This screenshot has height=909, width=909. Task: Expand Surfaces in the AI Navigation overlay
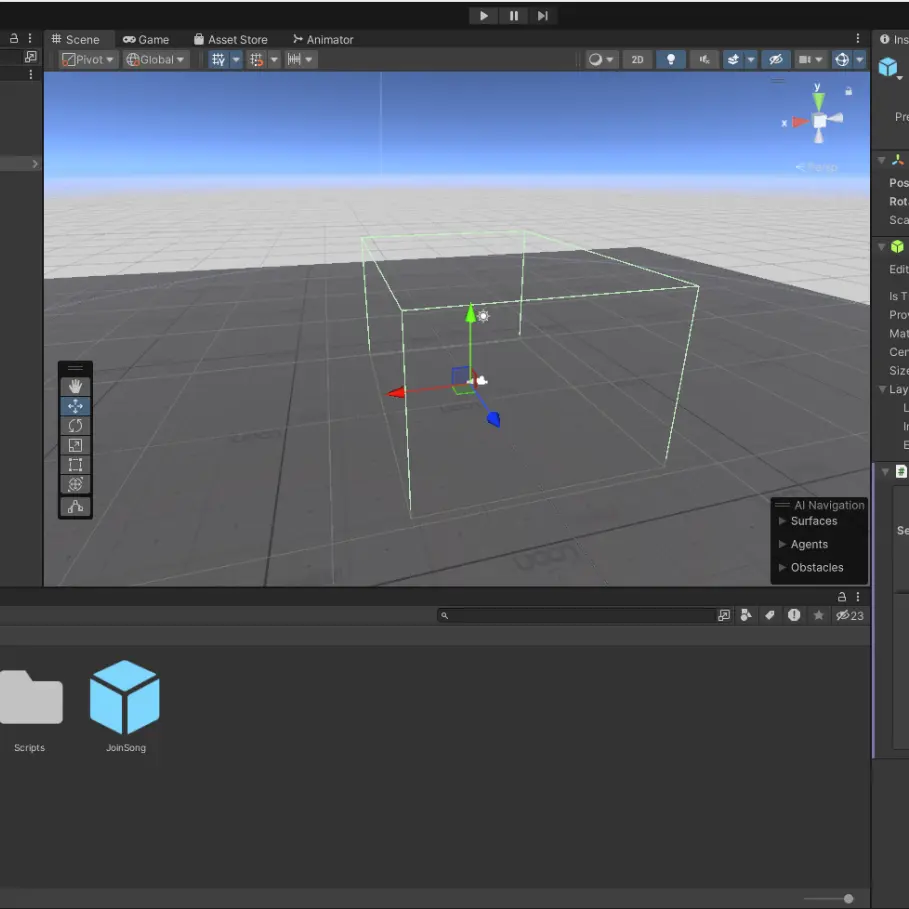click(x=813, y=521)
